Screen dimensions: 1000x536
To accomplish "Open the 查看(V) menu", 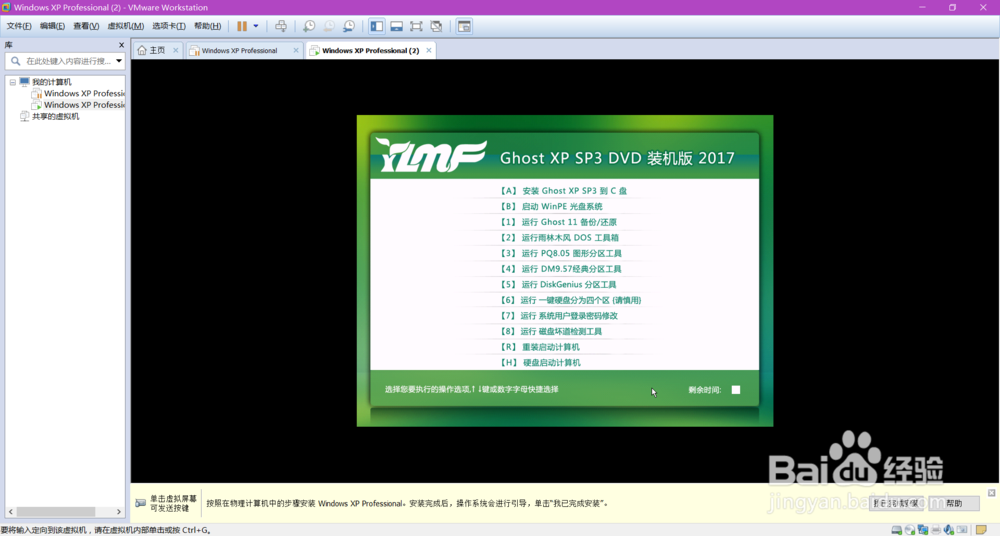I will click(86, 26).
